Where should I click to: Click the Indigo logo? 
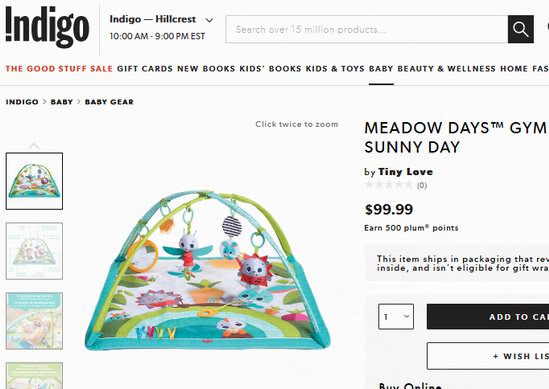[47, 27]
